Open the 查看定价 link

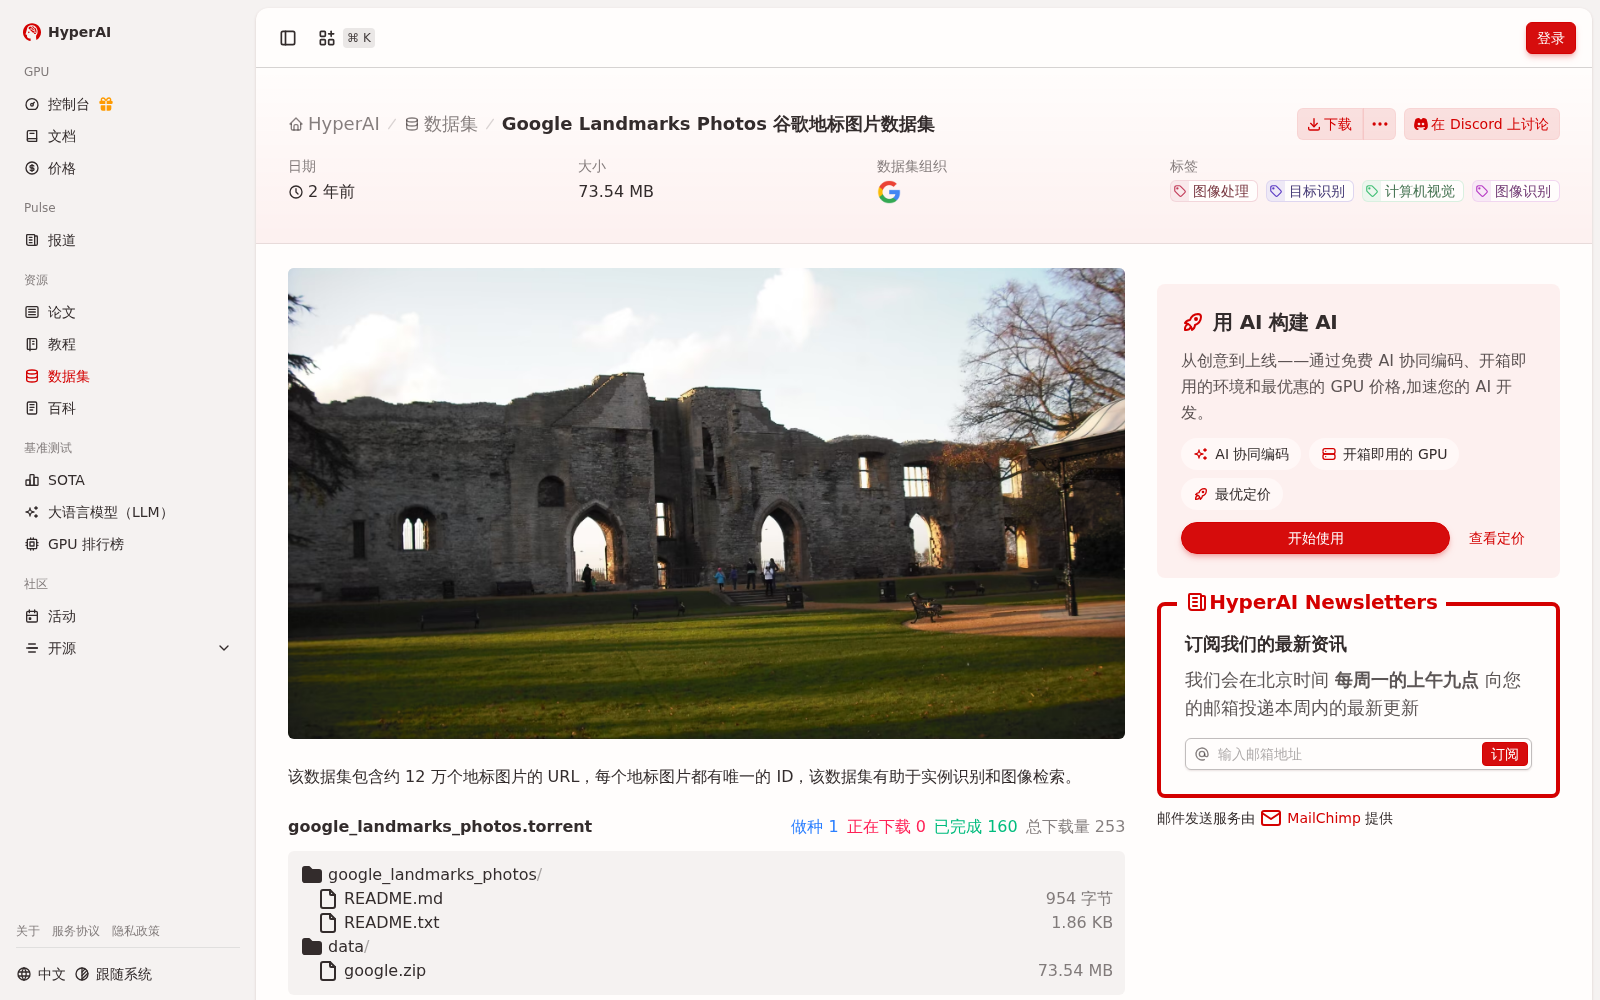pos(1496,538)
